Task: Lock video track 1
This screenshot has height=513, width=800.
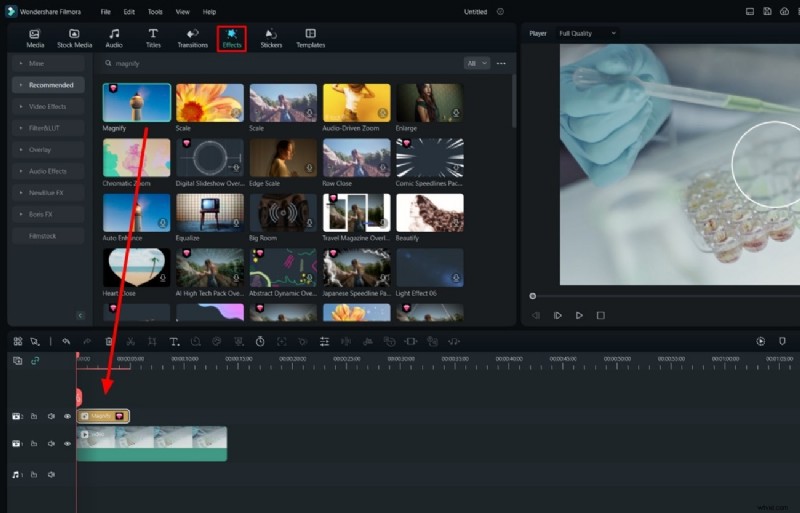Action: pyautogui.click(x=34, y=444)
